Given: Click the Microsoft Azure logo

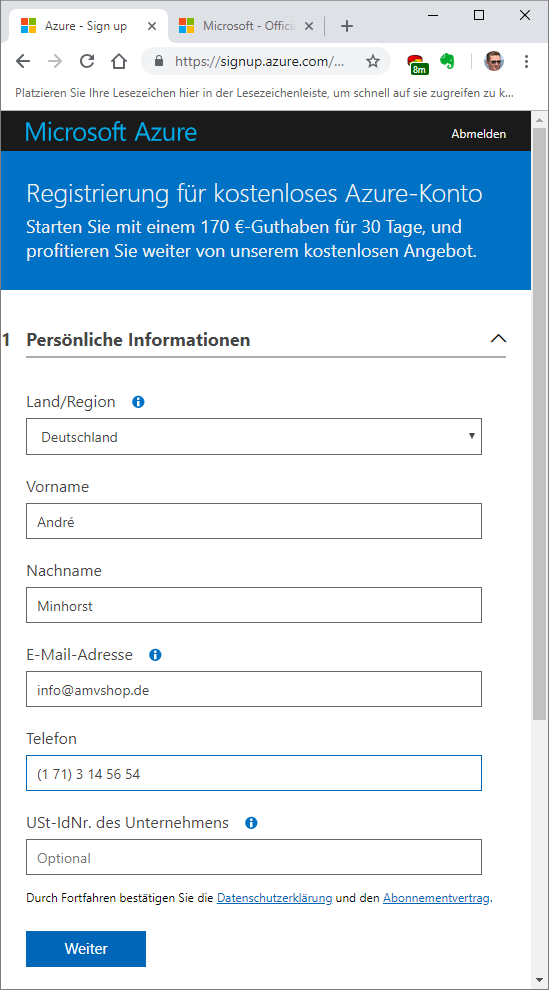Looking at the screenshot, I should (x=111, y=132).
